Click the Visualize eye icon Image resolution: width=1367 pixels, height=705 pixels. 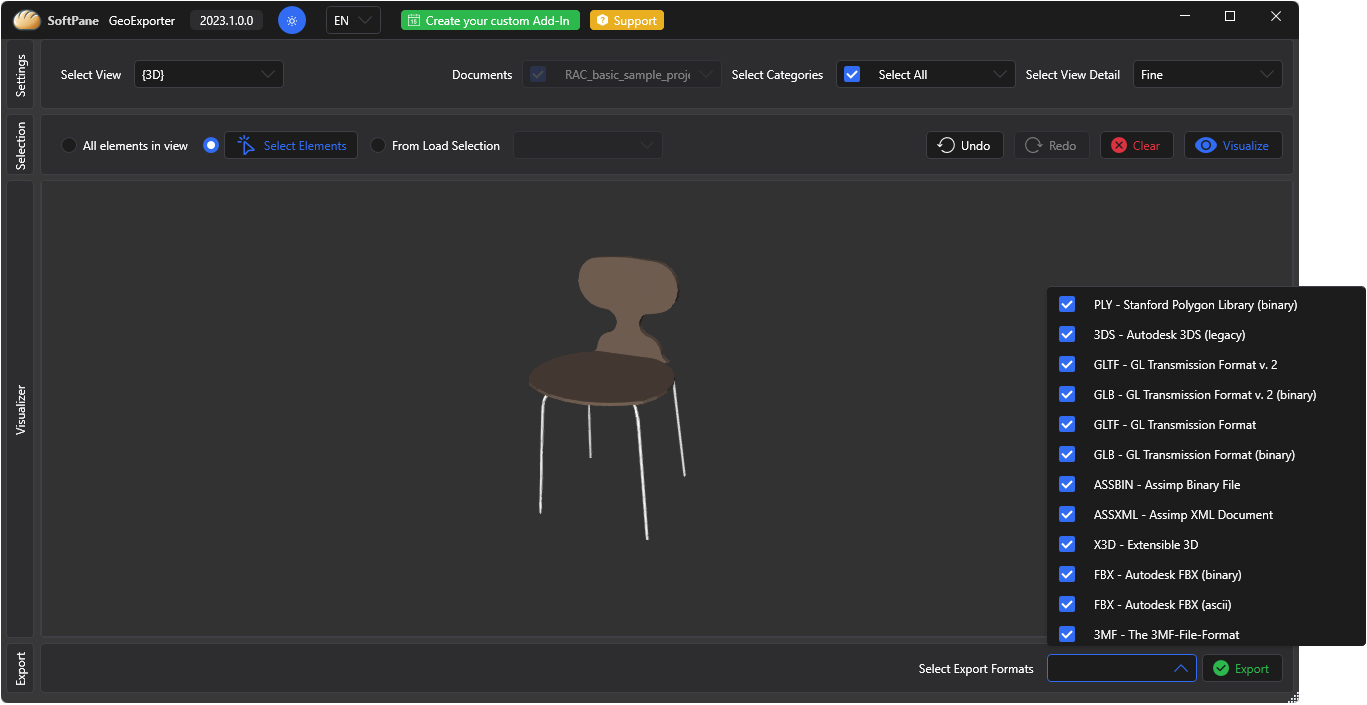[1206, 146]
